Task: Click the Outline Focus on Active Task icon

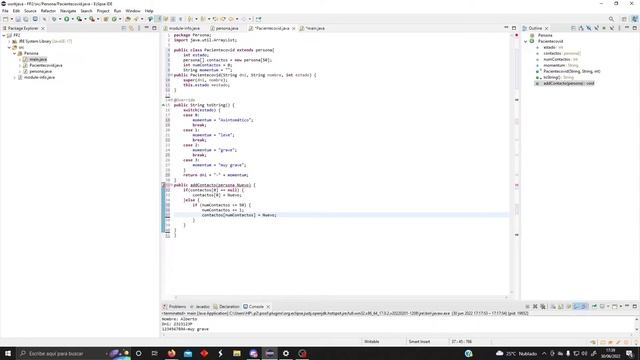Action: [573, 28]
